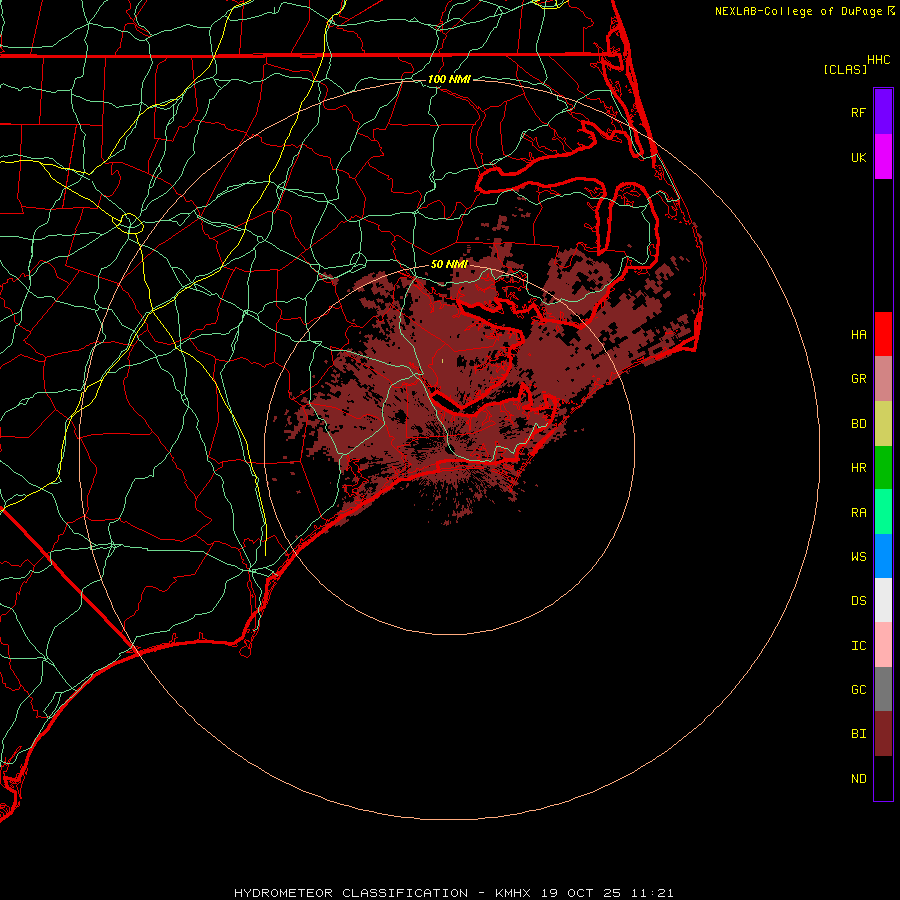900x900 pixels.
Task: Click the ND black legend swatch
Action: (883, 778)
